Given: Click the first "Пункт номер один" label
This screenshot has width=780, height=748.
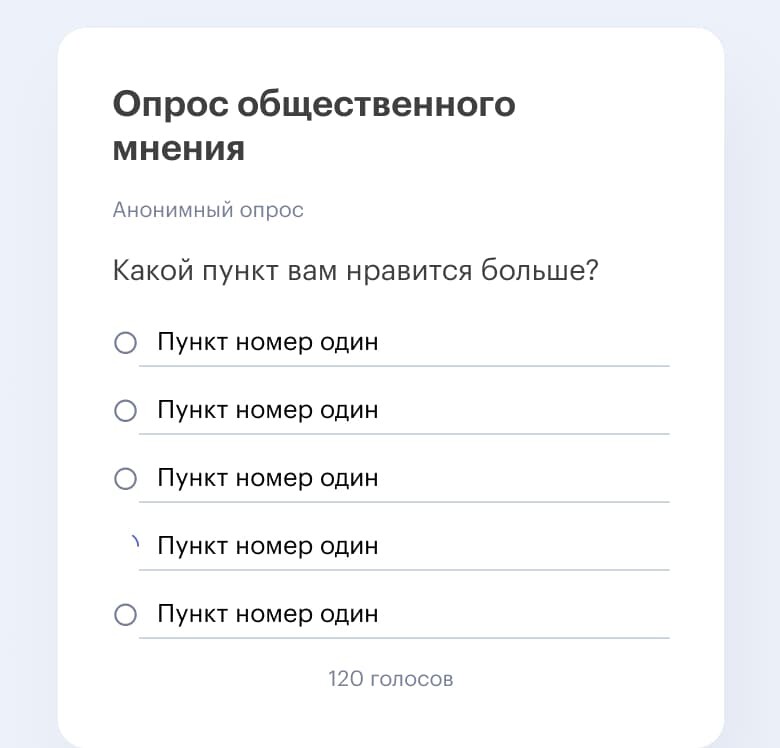Looking at the screenshot, I should 268,342.
